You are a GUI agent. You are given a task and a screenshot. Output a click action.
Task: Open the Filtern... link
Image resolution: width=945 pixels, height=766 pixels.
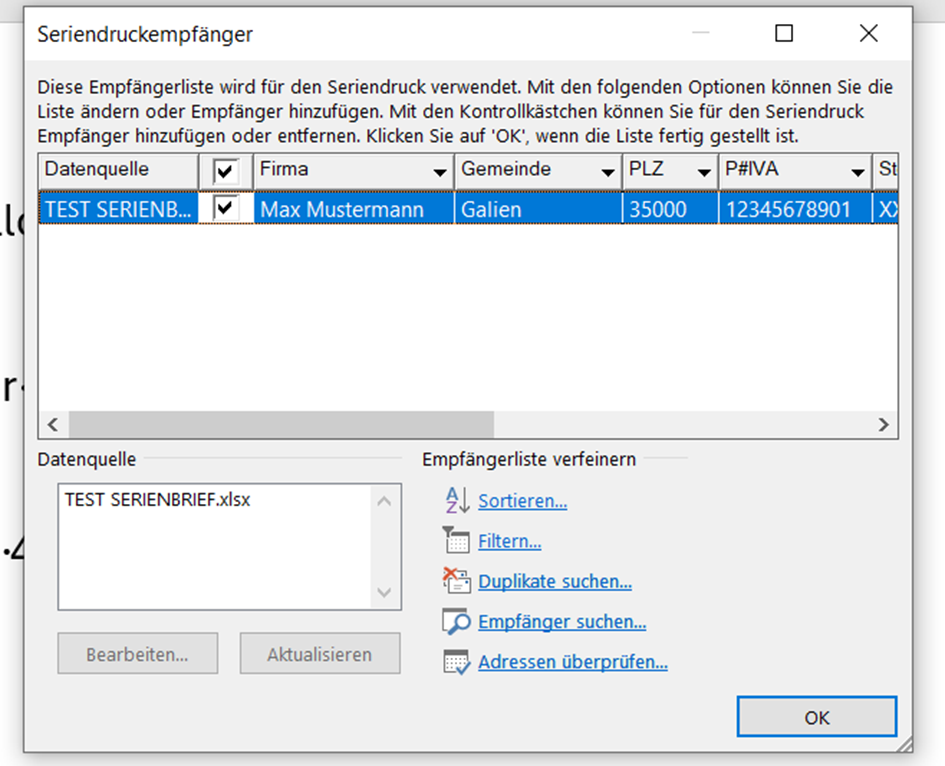(509, 541)
